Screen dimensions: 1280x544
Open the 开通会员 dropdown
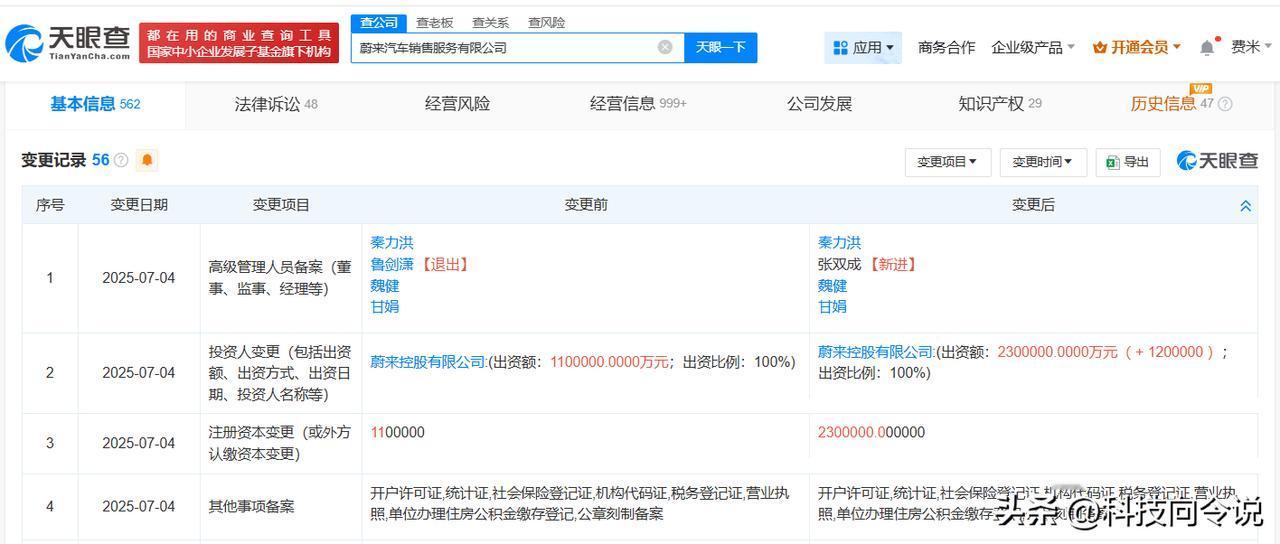click(1137, 47)
